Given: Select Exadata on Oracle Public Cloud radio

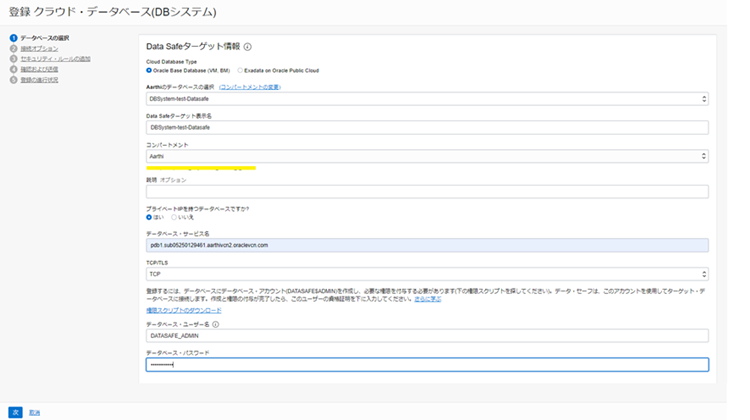Looking at the screenshot, I should click(x=242, y=71).
